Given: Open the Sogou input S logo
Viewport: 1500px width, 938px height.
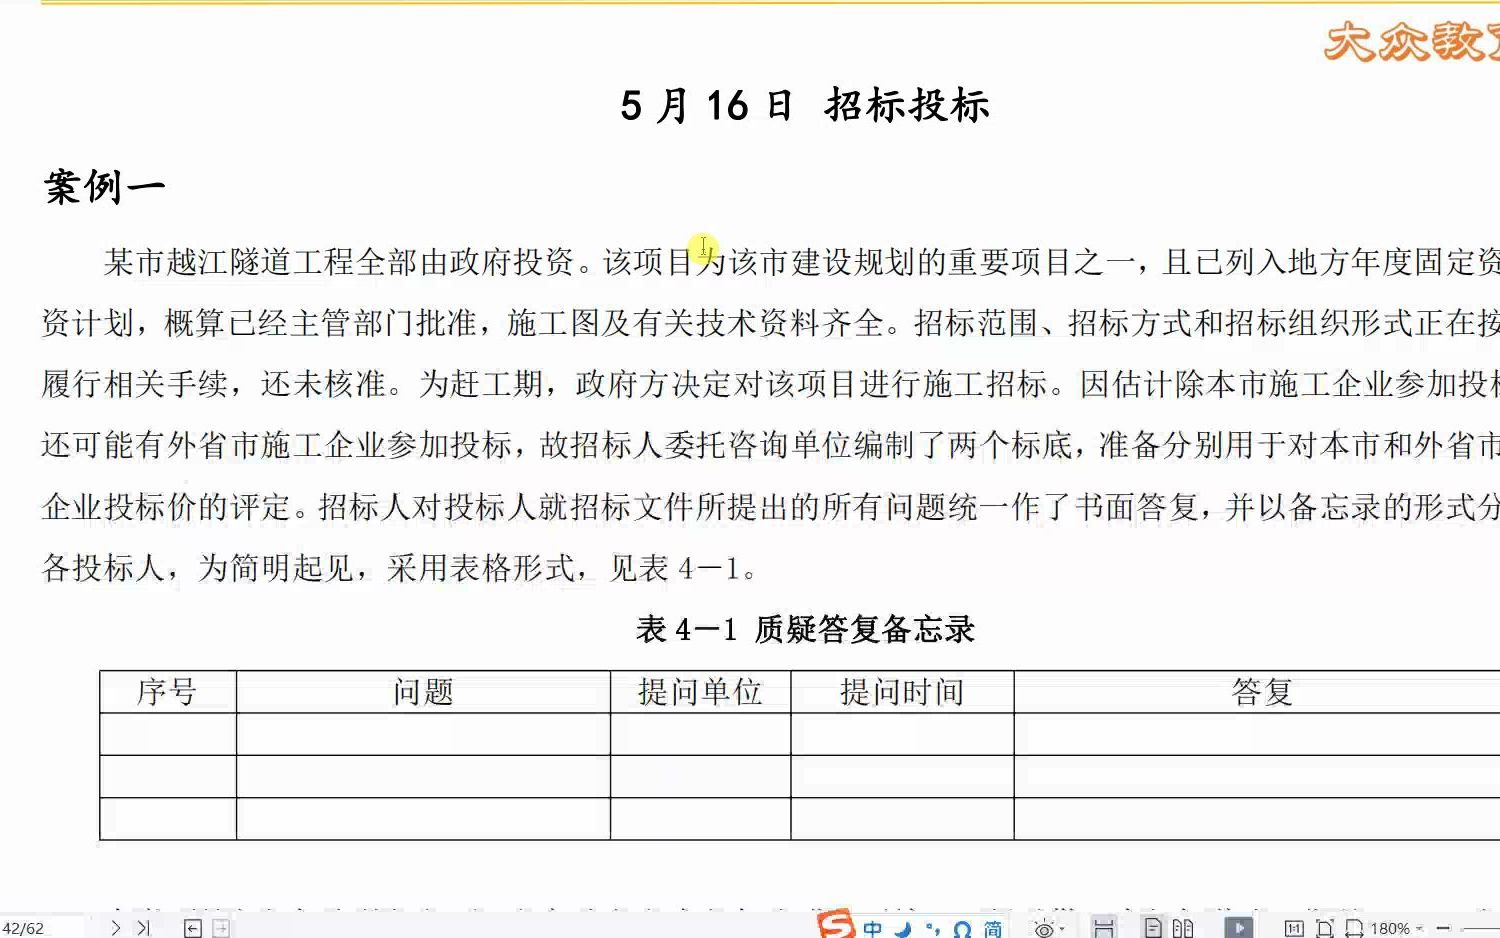Looking at the screenshot, I should point(836,927).
